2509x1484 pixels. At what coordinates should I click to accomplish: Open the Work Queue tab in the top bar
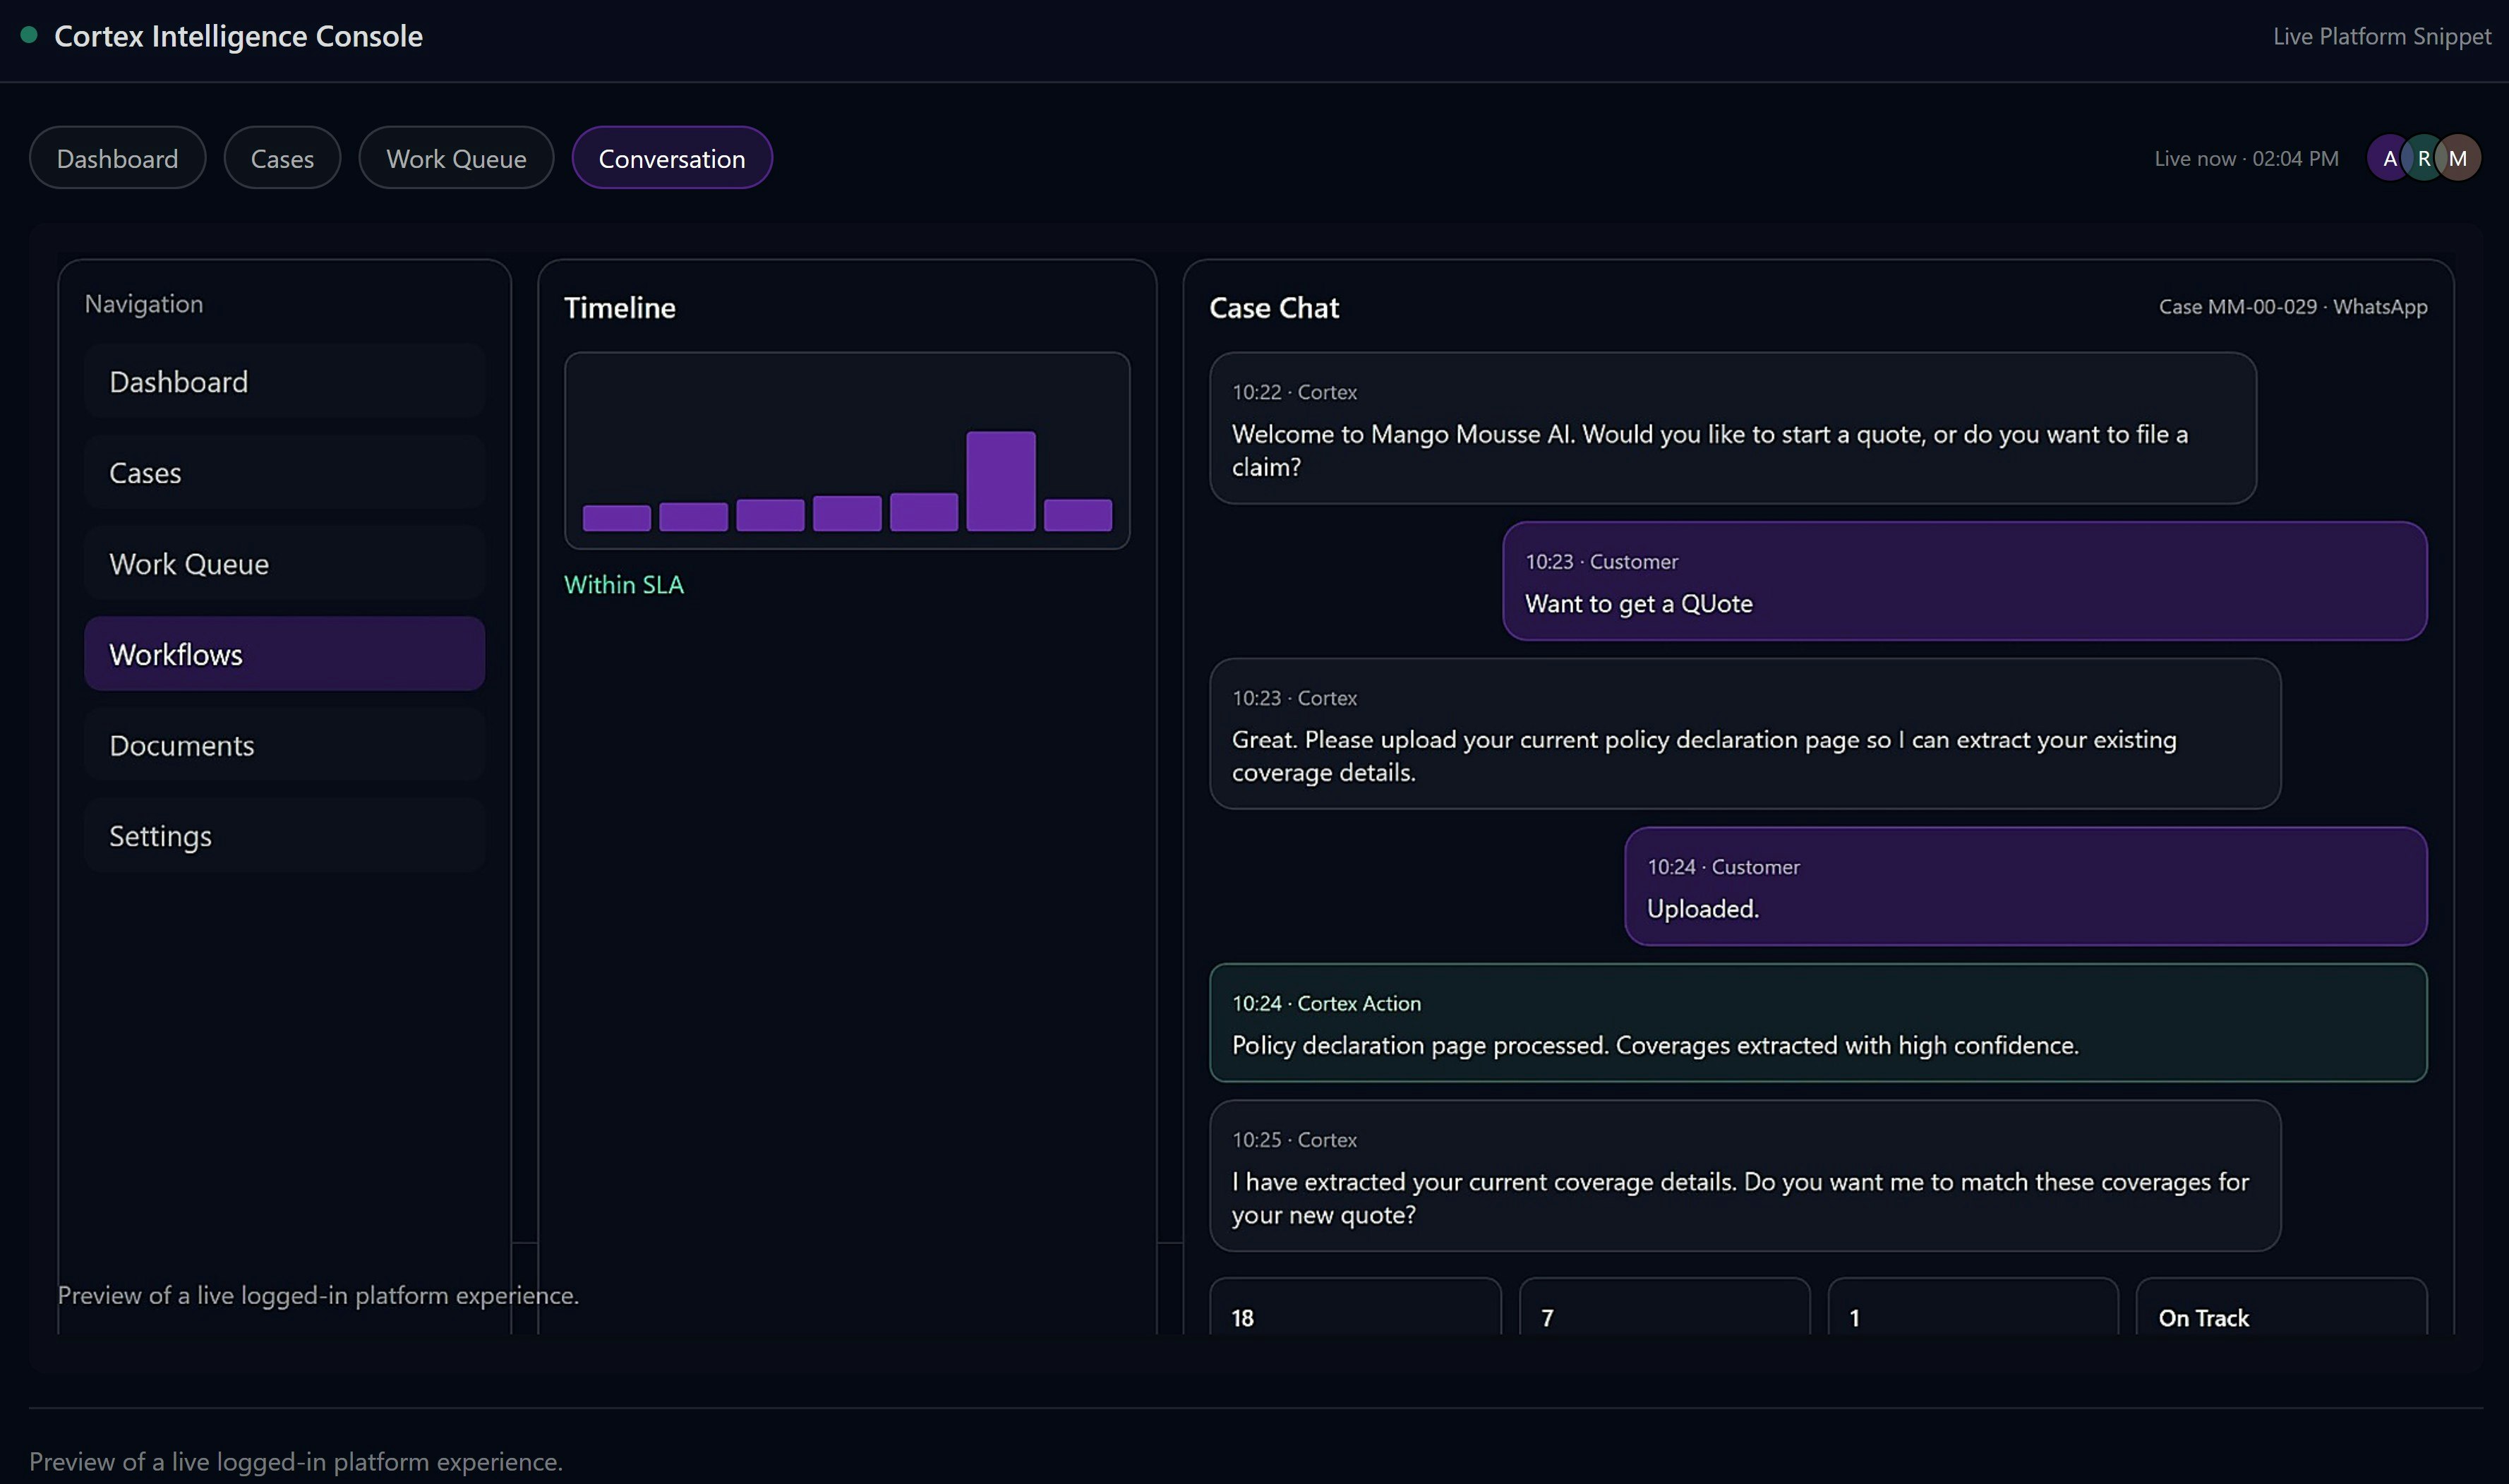click(x=456, y=157)
